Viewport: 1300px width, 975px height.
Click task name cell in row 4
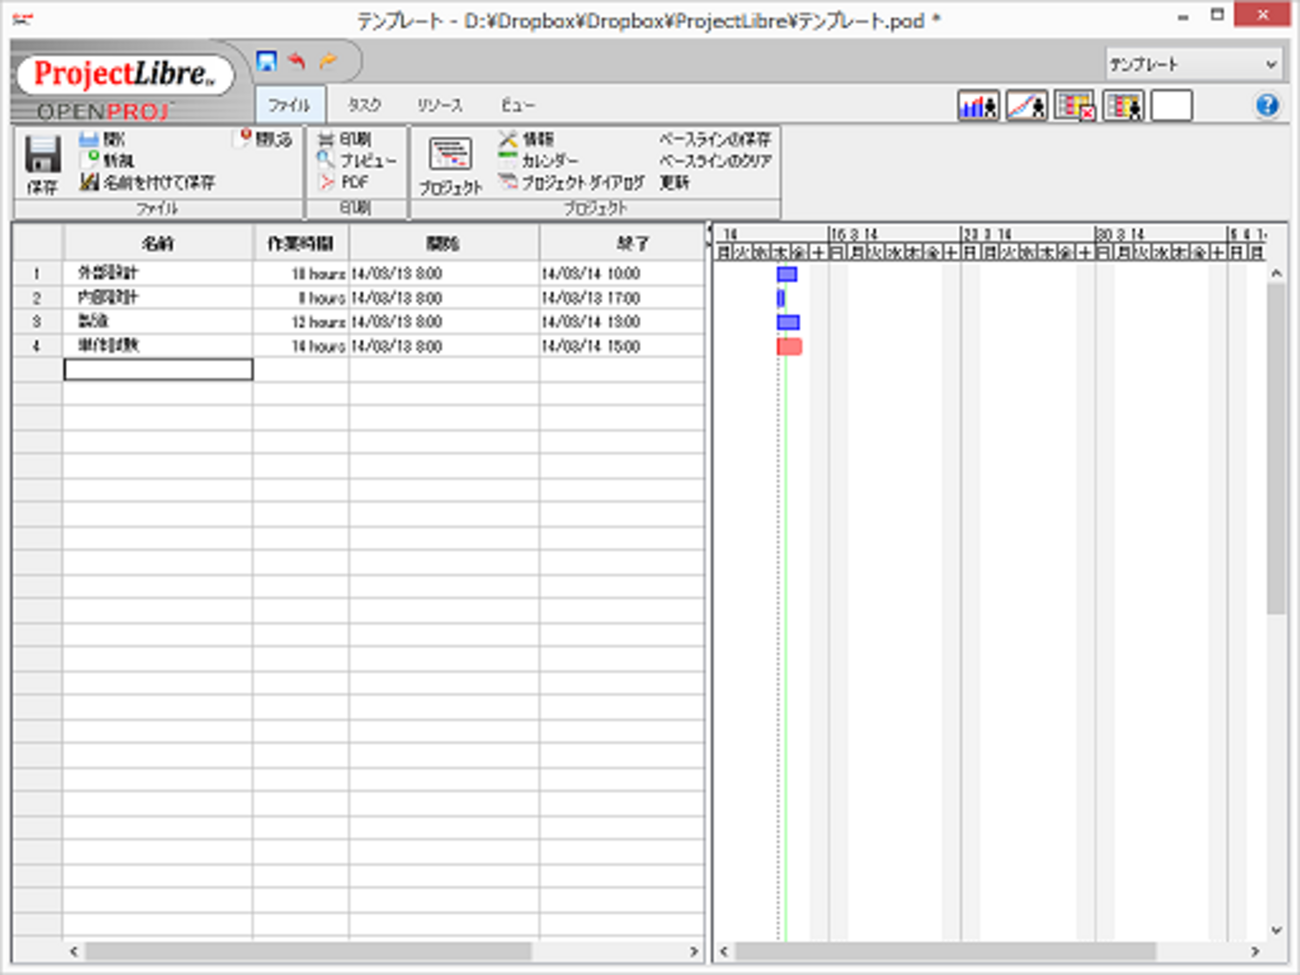click(158, 346)
